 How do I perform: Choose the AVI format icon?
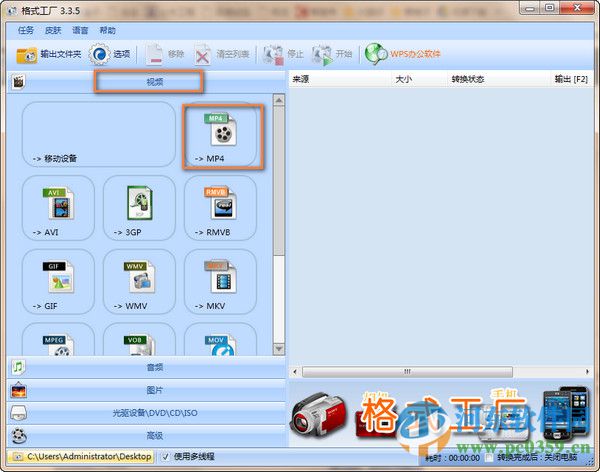tap(58, 208)
